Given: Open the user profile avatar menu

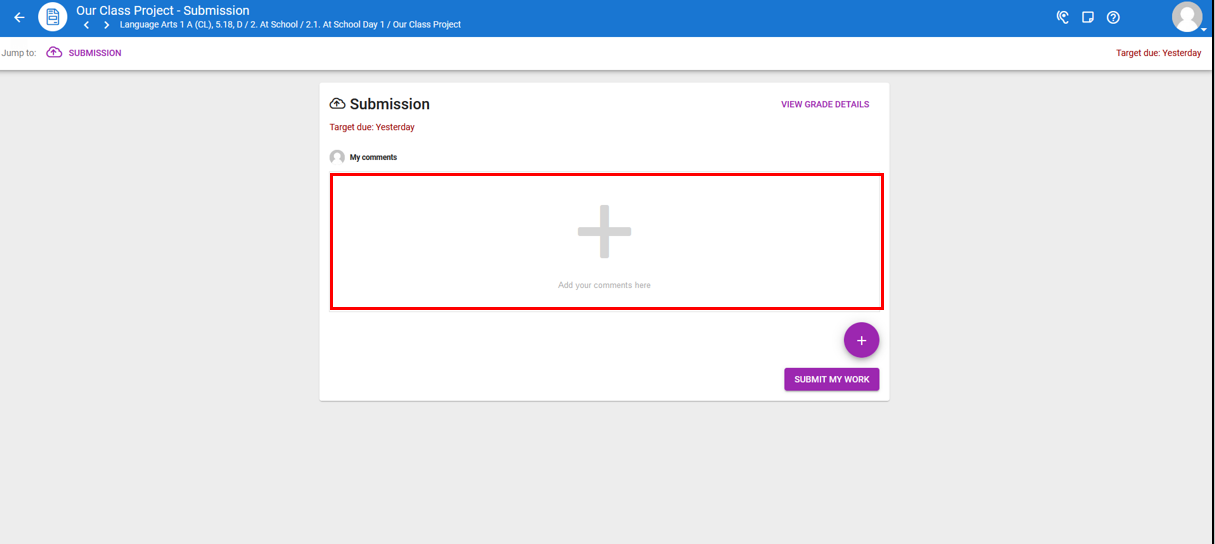Looking at the screenshot, I should point(1187,17).
